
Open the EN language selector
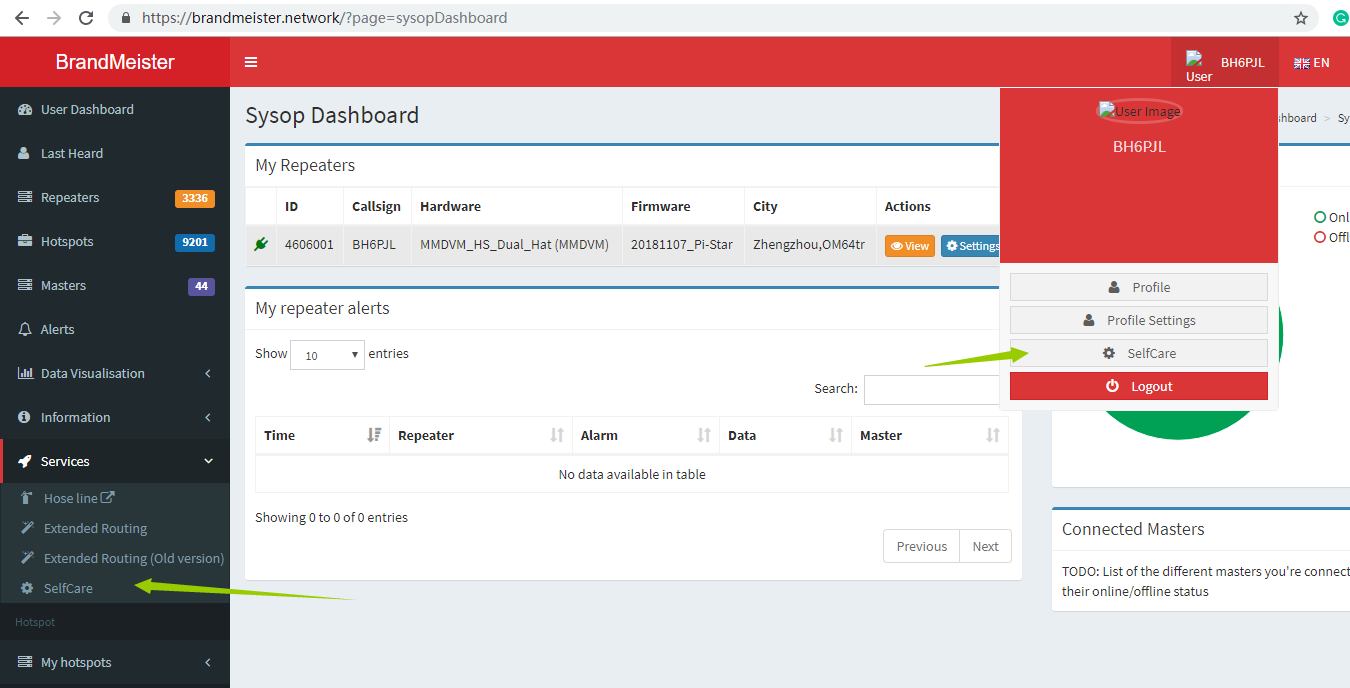coord(1312,62)
